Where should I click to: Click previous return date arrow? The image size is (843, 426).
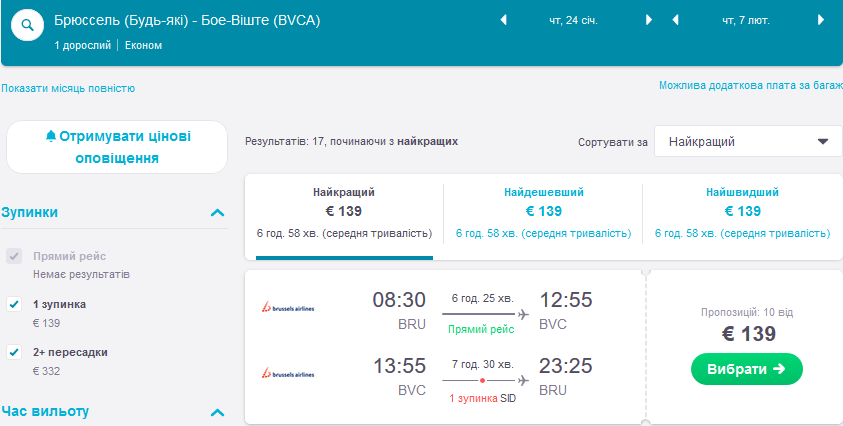(676, 20)
